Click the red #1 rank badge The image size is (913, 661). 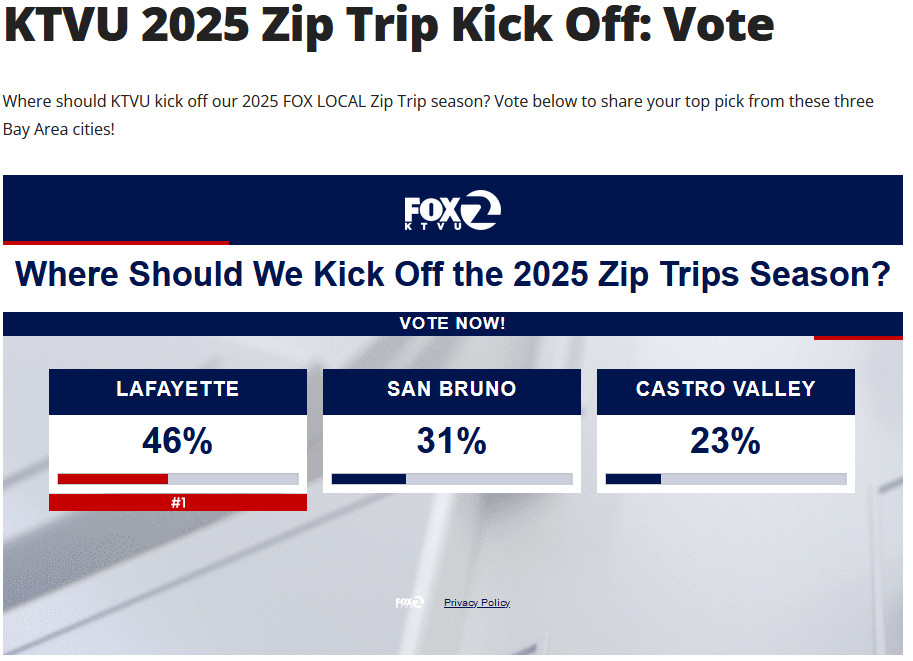pos(178,502)
